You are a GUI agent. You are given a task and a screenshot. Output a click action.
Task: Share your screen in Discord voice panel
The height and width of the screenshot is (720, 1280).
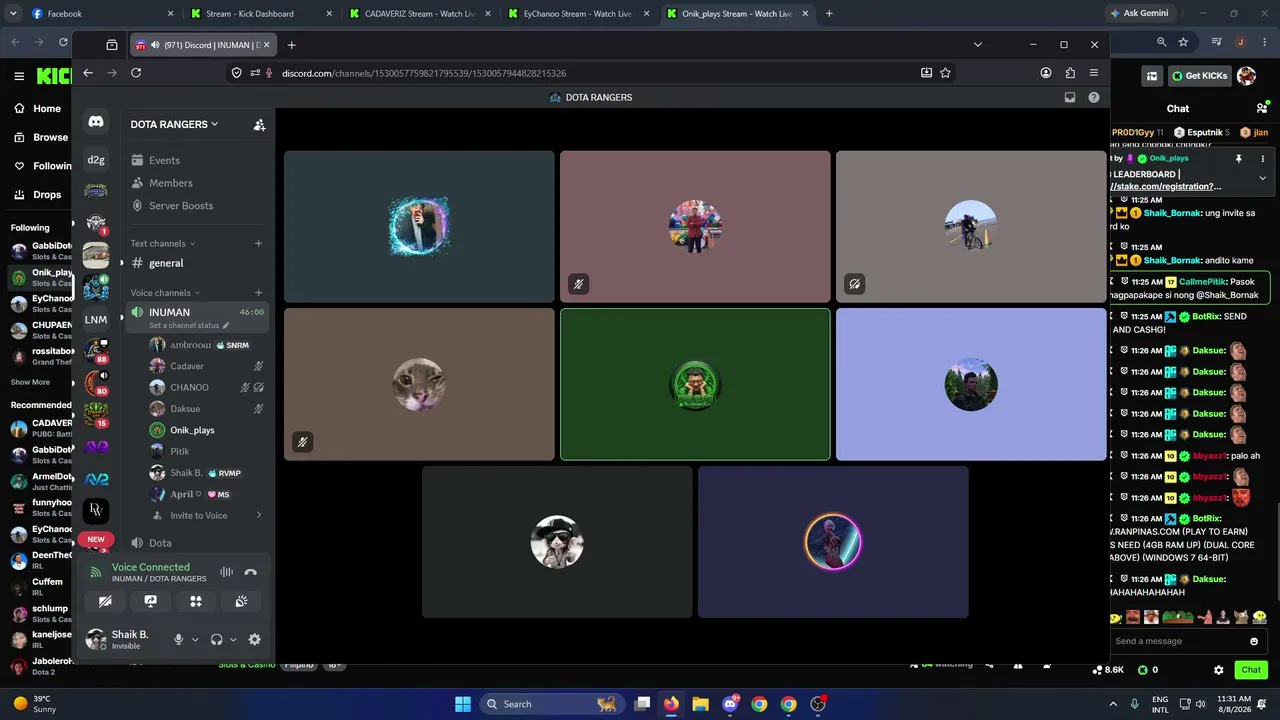[x=150, y=601]
